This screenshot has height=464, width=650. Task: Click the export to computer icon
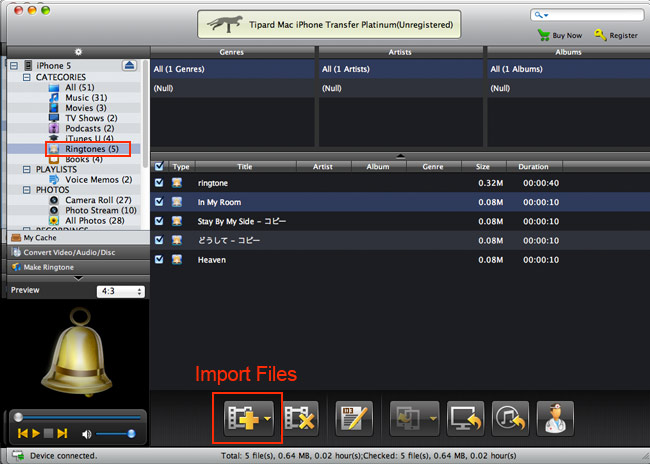(x=466, y=418)
